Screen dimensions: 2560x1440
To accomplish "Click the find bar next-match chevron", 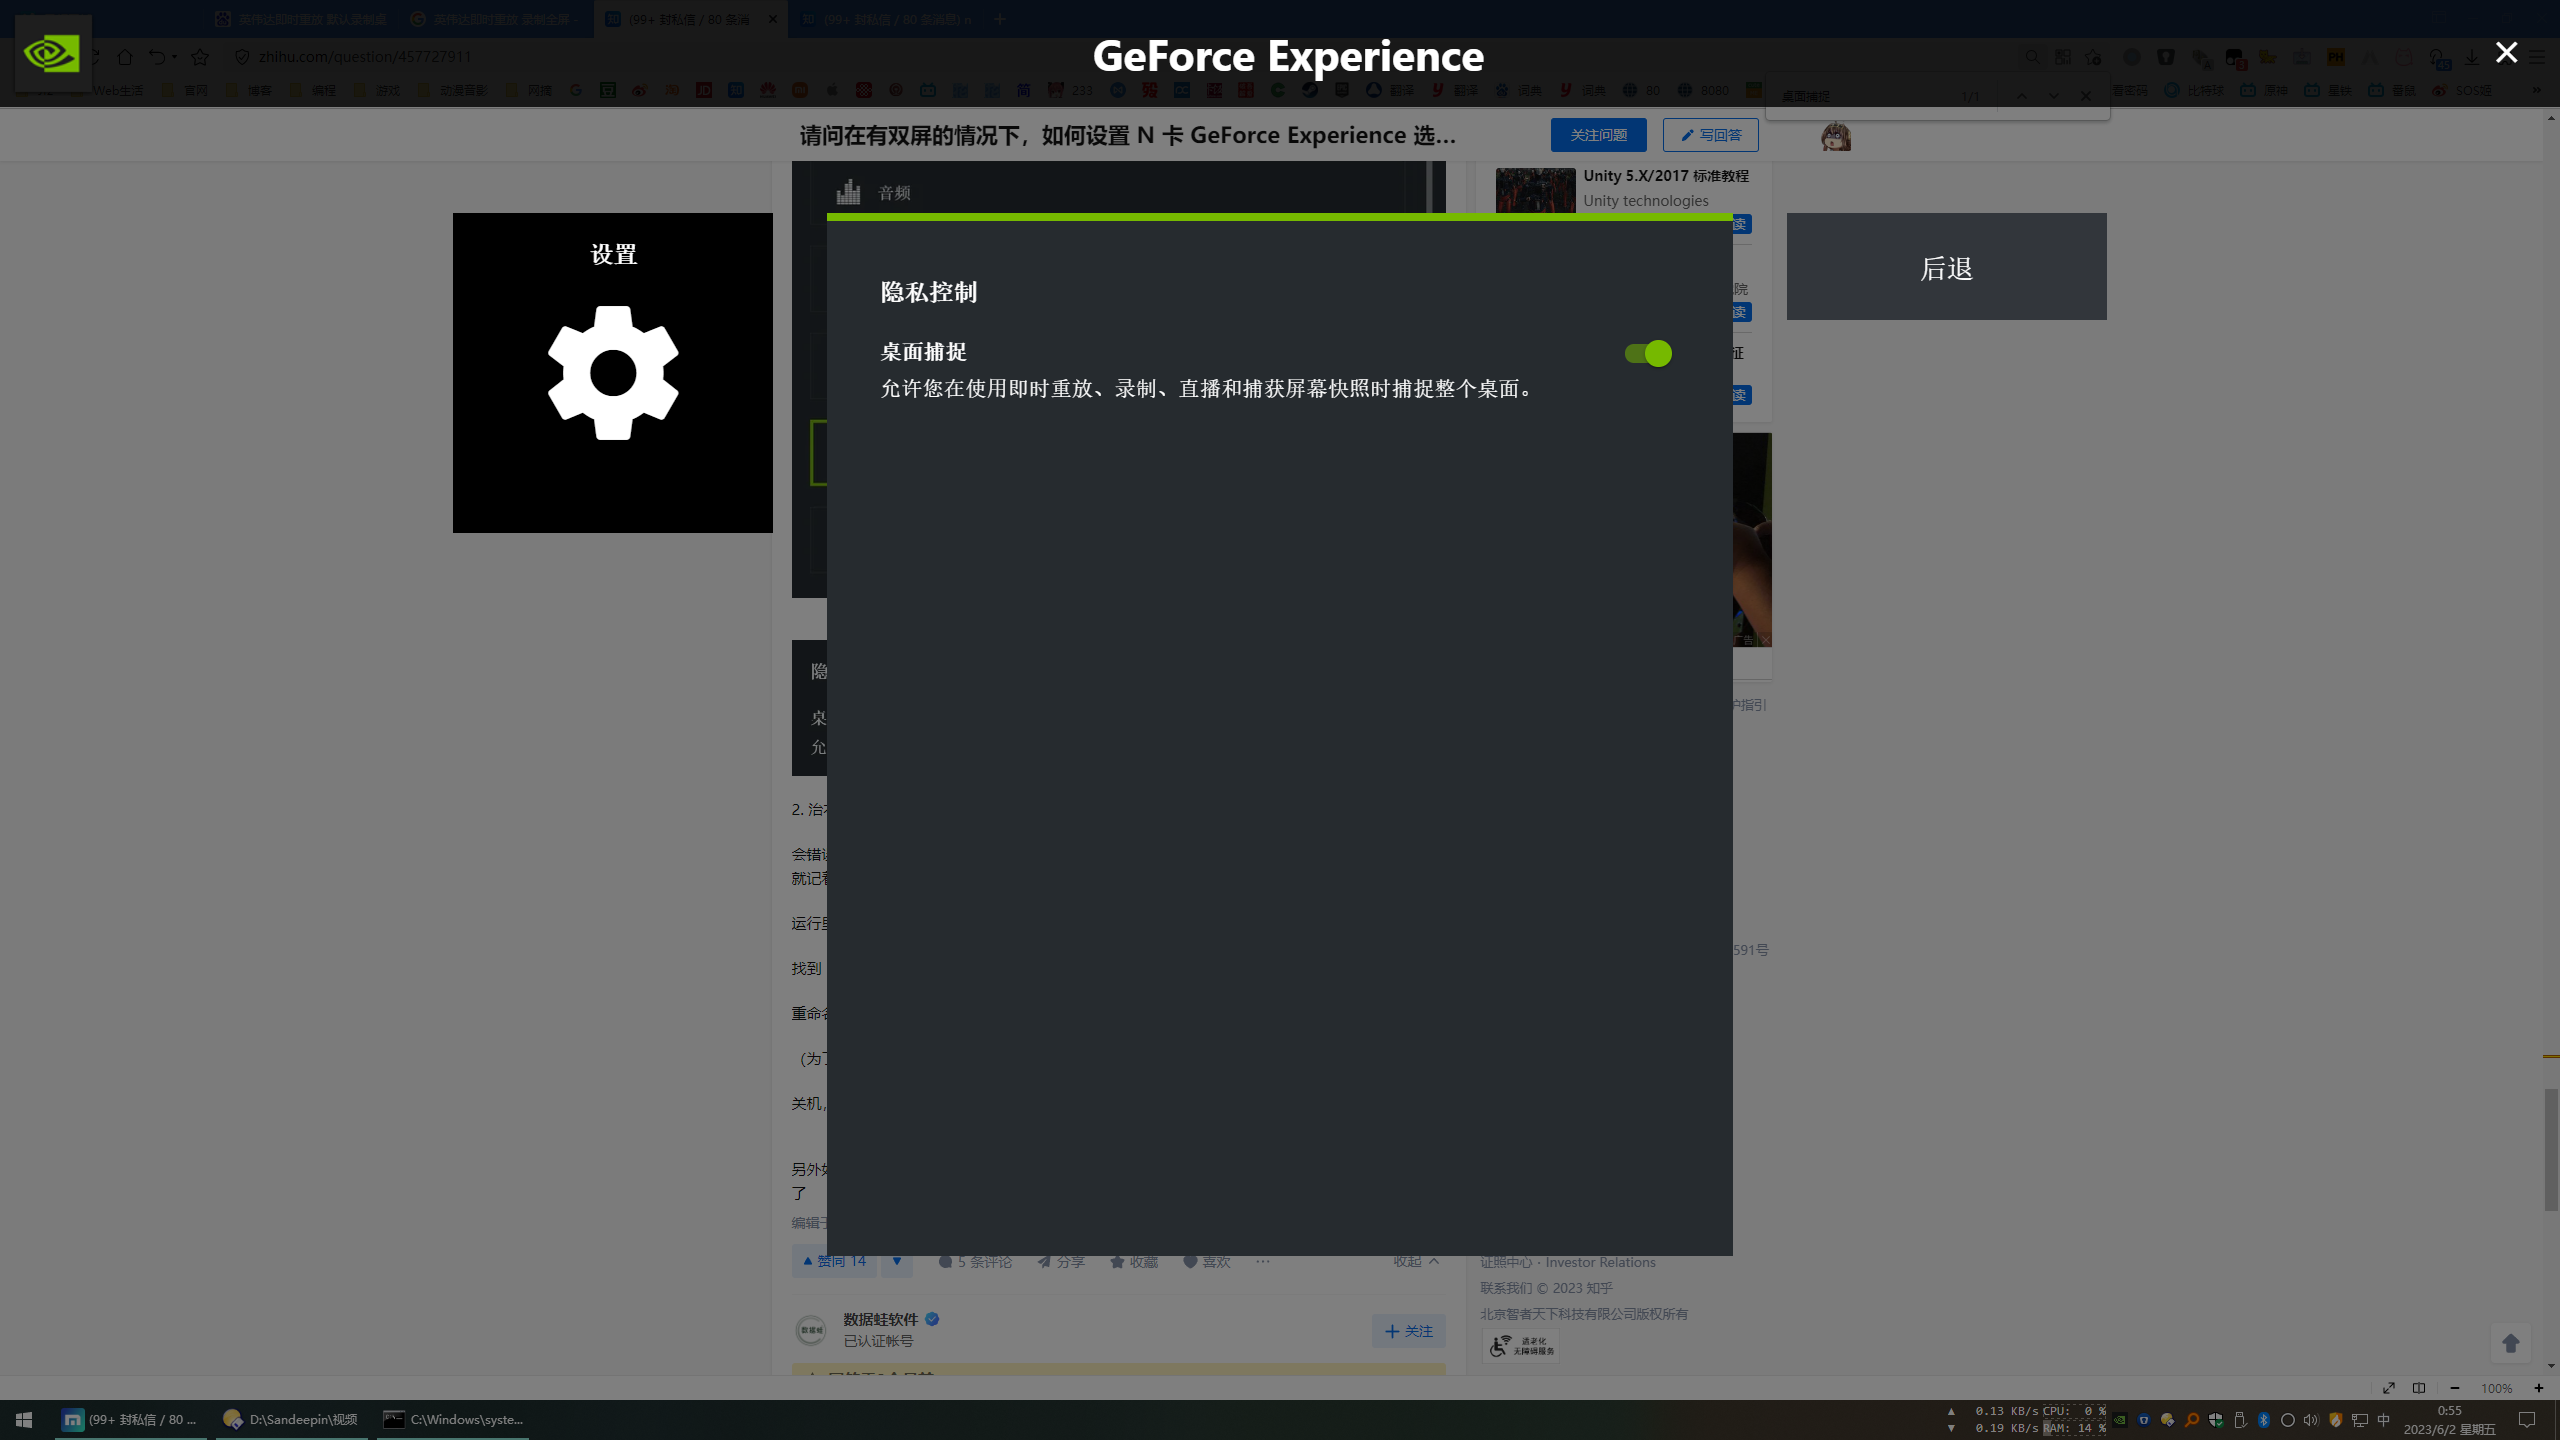I will [x=2053, y=96].
